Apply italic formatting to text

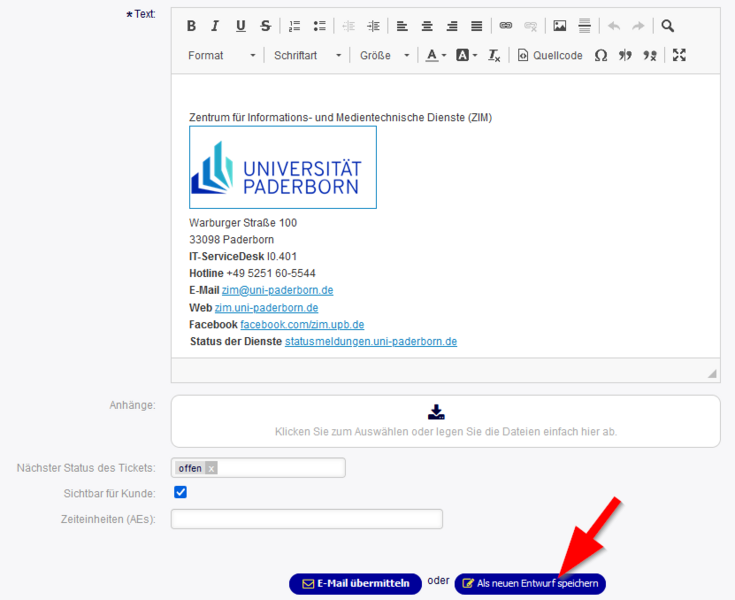215,26
